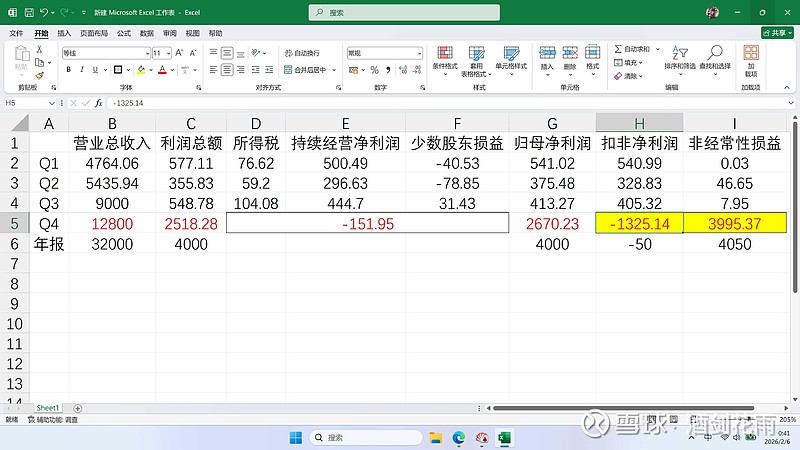
Task: Toggle Italic formatting
Action: coord(82,69)
